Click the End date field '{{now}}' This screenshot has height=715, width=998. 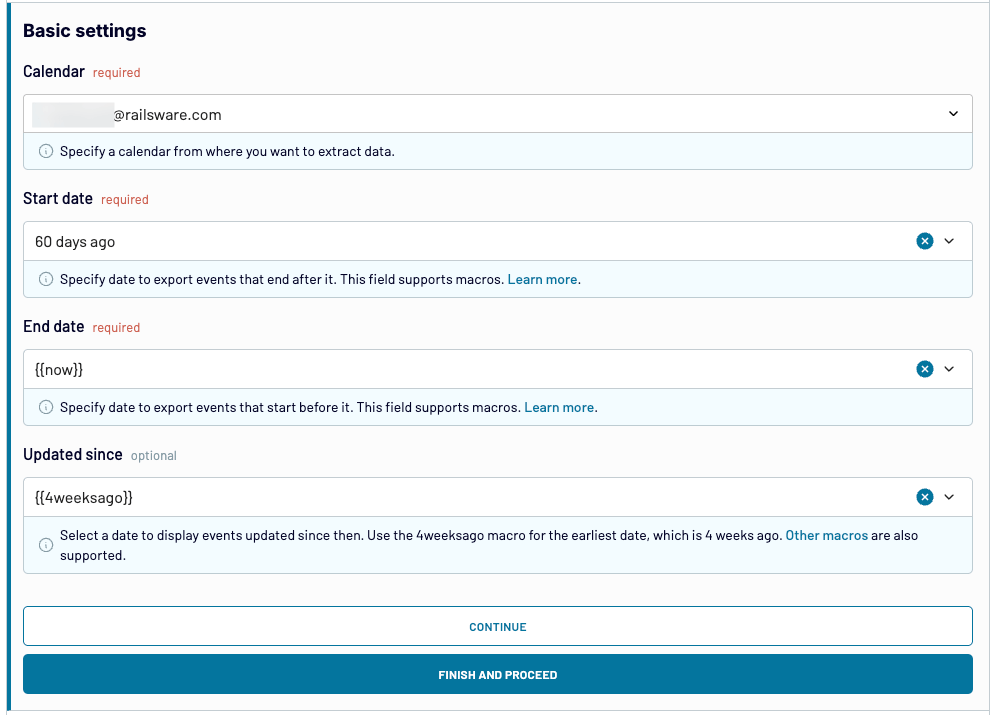tap(498, 369)
